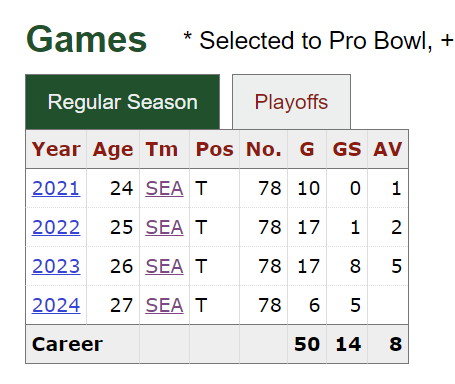
Task: Sort table by AV column header
Action: tap(388, 149)
